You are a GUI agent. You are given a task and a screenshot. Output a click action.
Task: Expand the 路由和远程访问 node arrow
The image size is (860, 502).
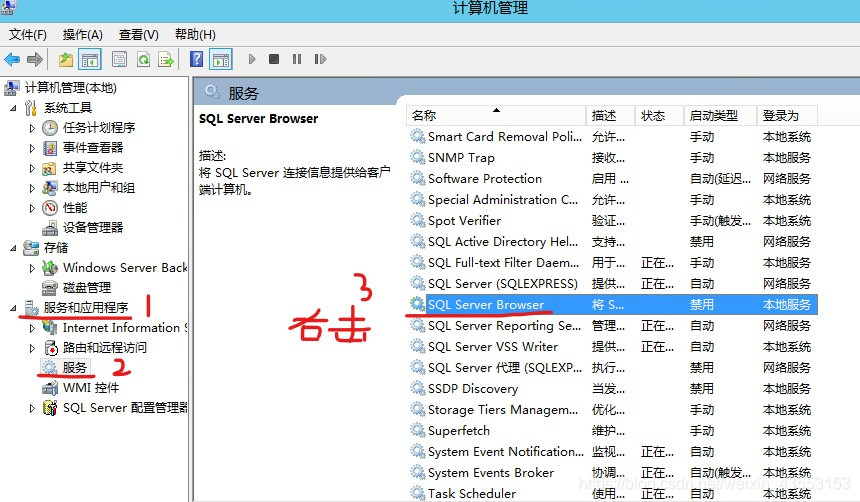32,348
